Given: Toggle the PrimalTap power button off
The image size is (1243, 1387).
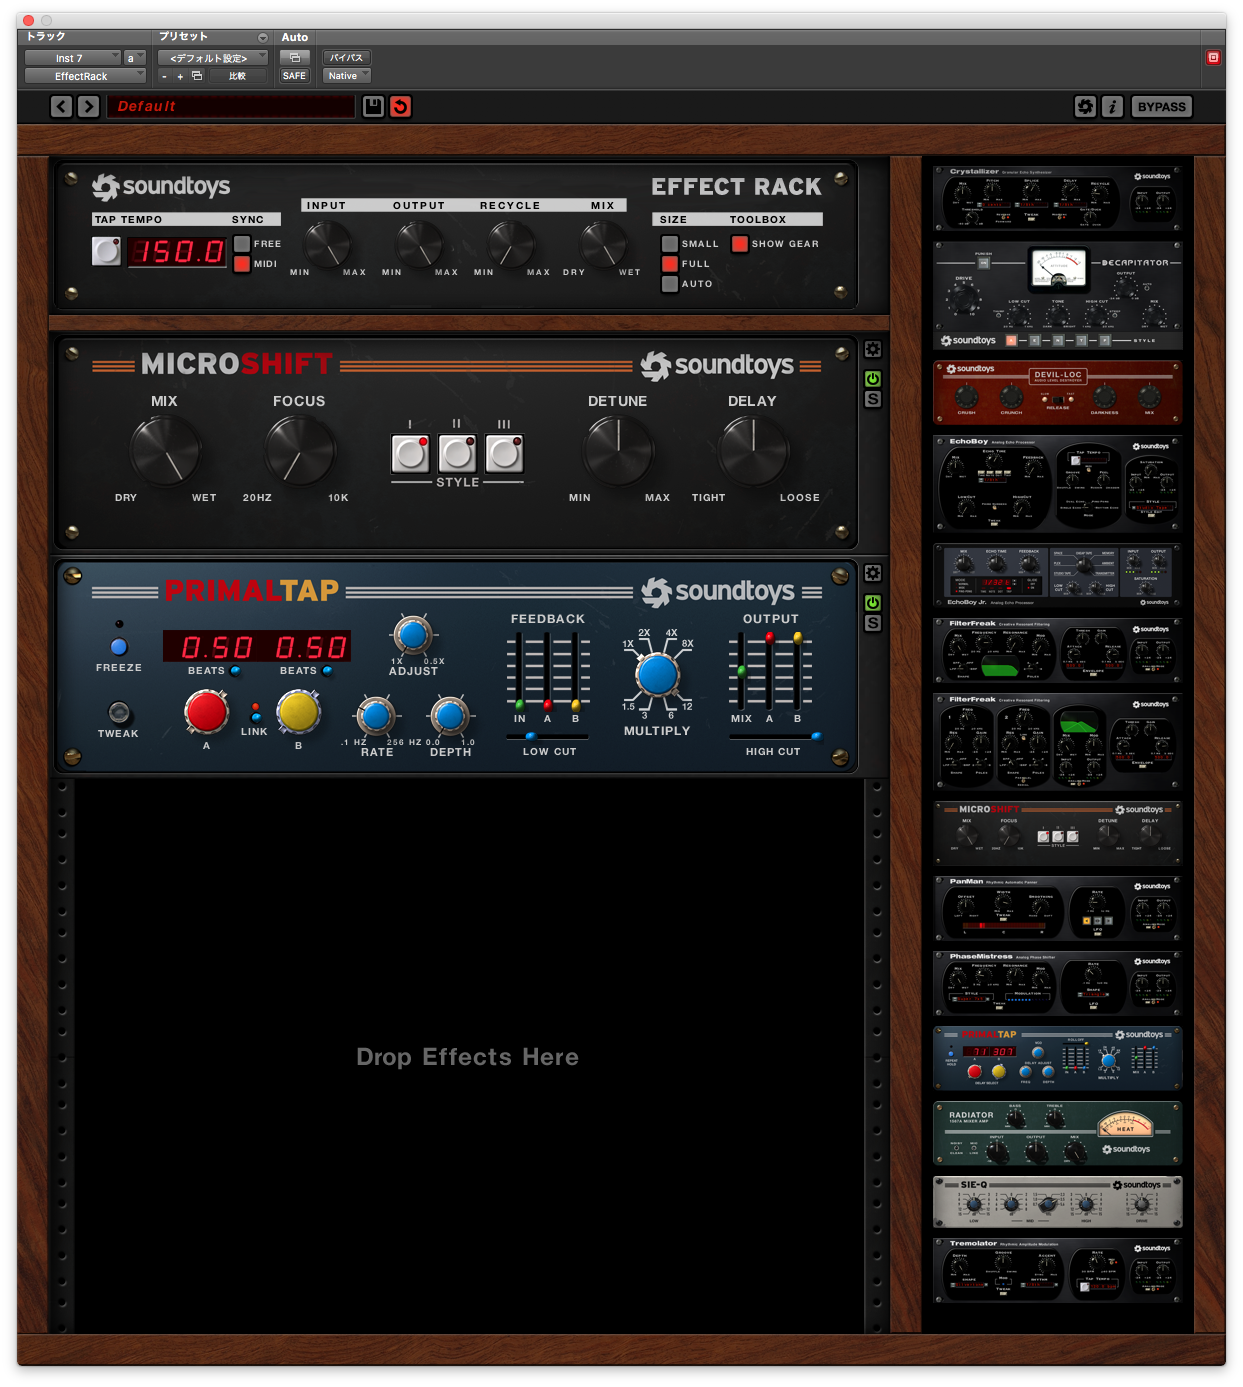Looking at the screenshot, I should point(873,603).
